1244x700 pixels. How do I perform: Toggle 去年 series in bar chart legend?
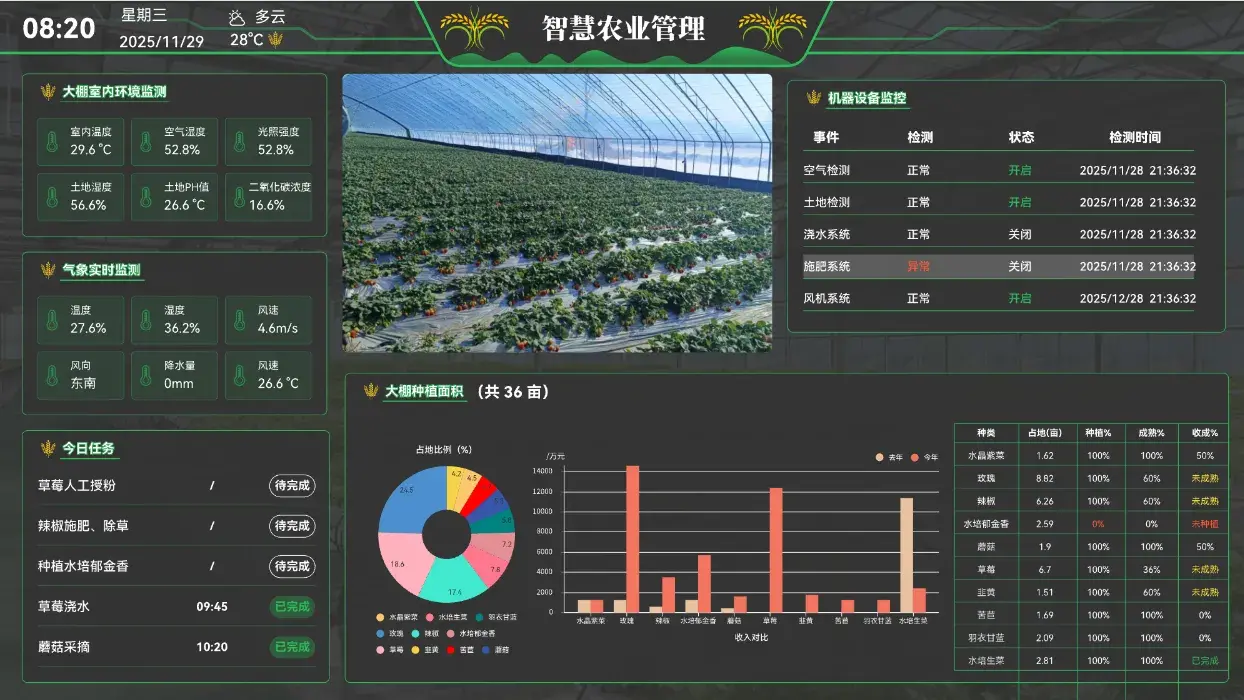(x=887, y=457)
